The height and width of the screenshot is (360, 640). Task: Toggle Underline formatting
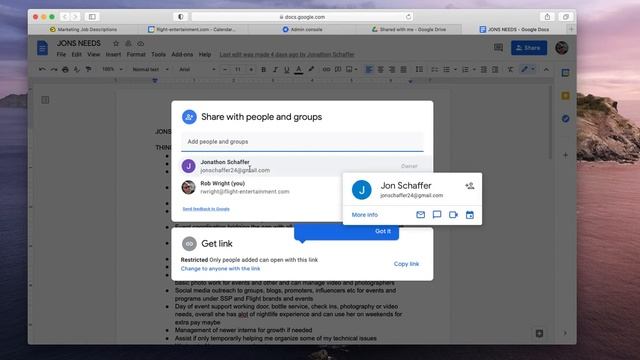[287, 69]
